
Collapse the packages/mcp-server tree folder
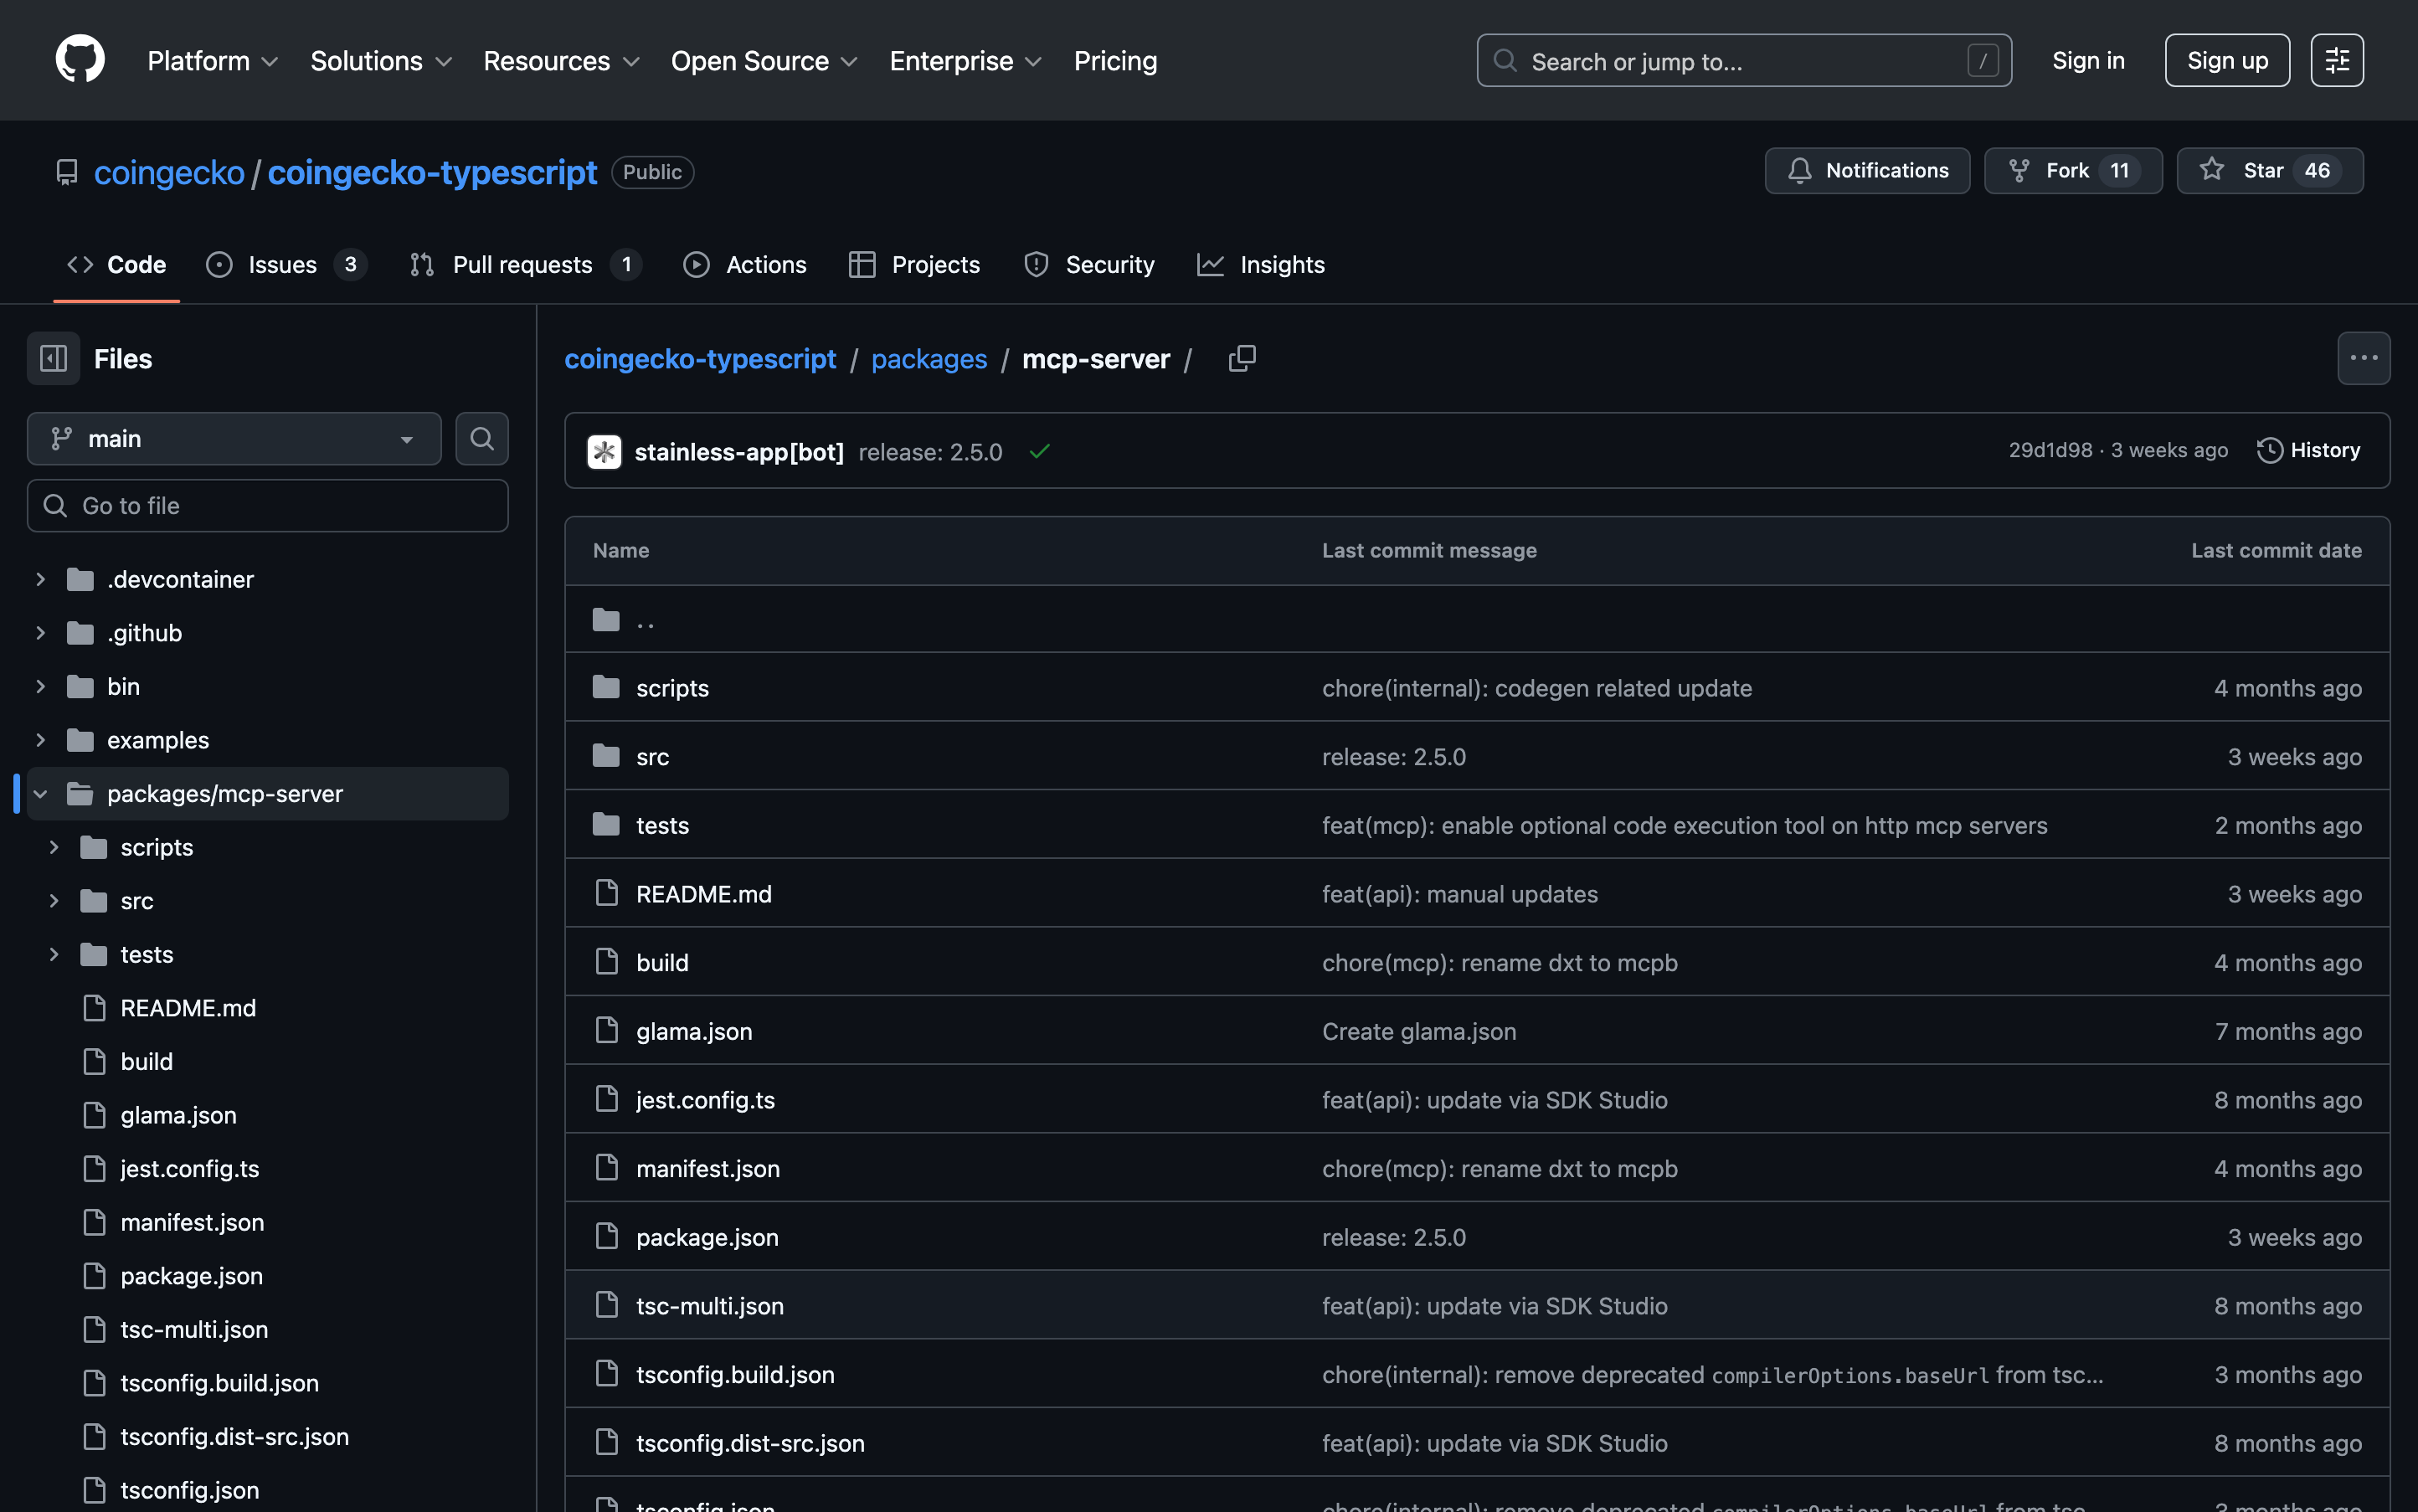[x=40, y=794]
